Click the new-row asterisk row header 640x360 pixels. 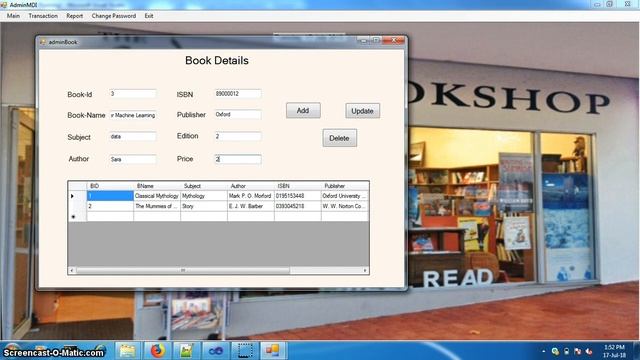click(77, 216)
